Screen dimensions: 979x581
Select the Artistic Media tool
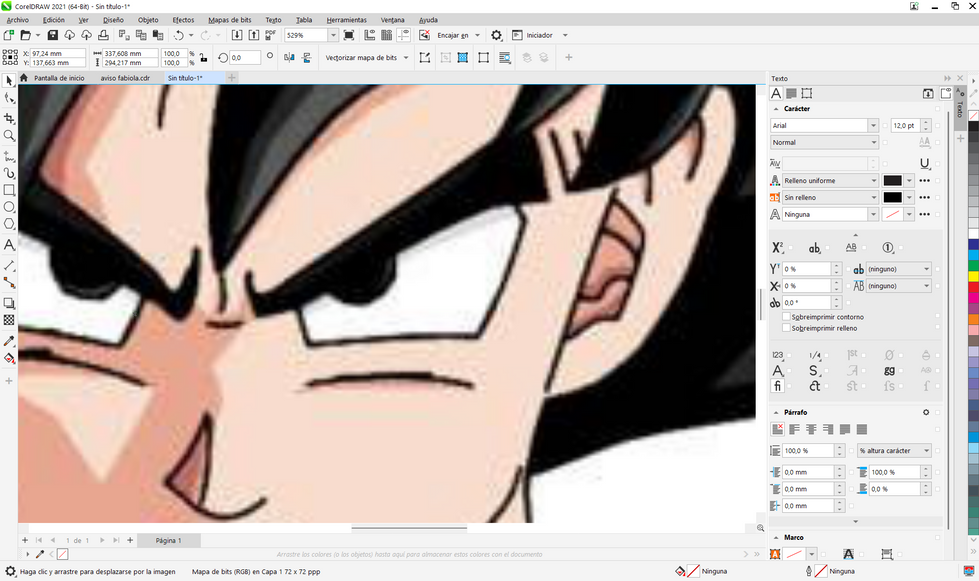click(x=9, y=173)
